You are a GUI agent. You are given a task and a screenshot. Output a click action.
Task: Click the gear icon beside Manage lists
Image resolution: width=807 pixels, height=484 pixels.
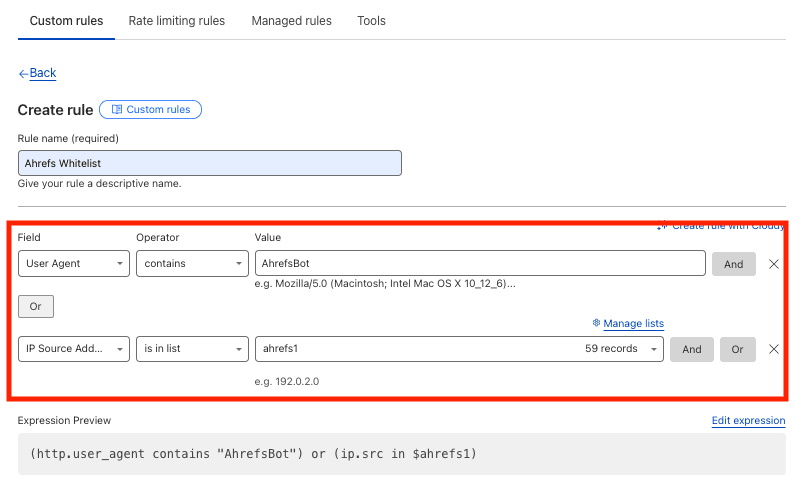coord(596,322)
